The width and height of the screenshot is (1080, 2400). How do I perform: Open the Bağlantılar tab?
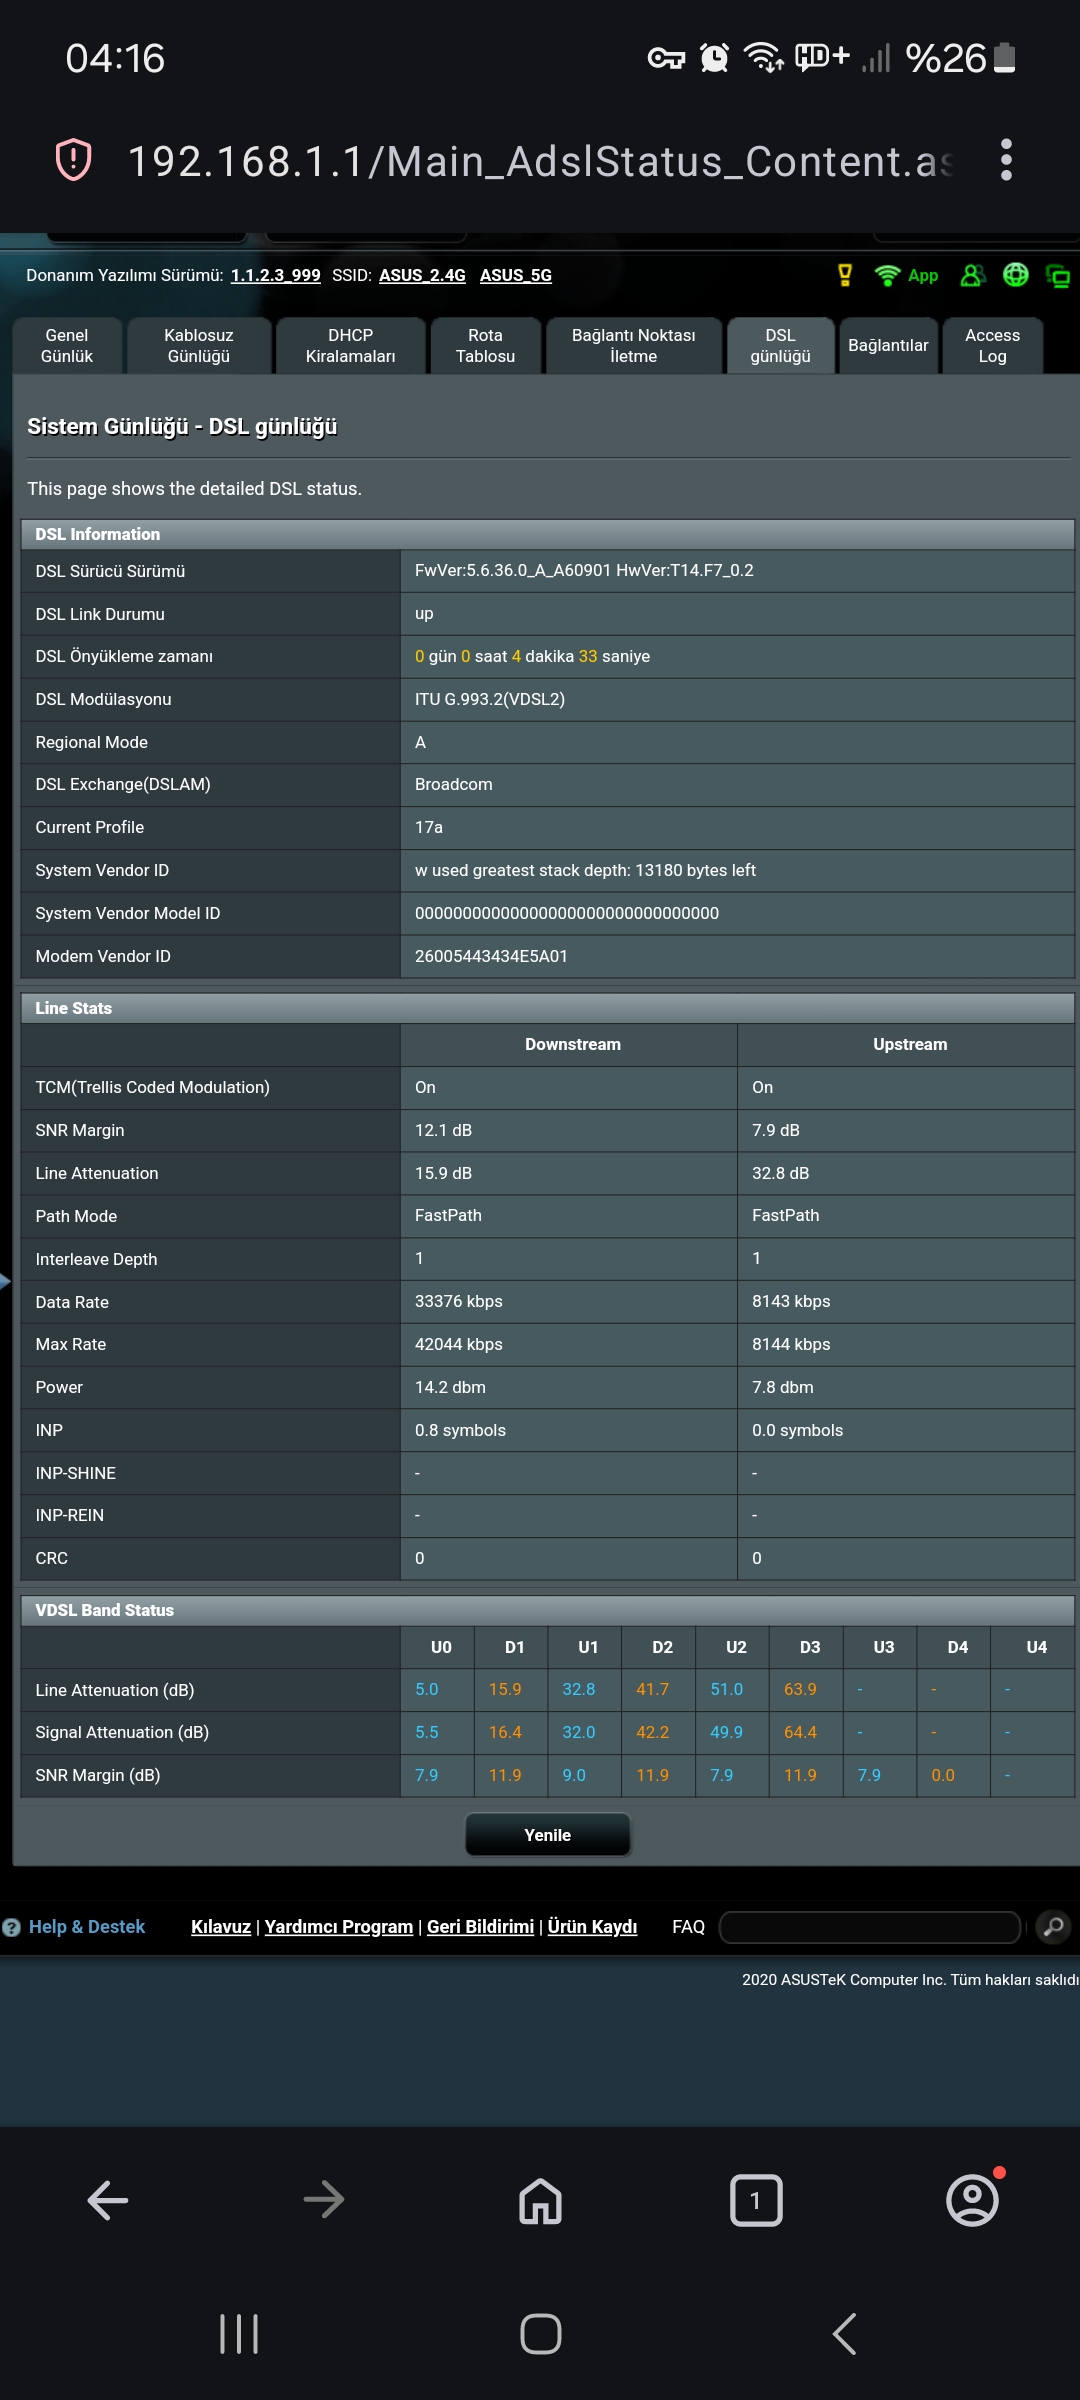[889, 346]
